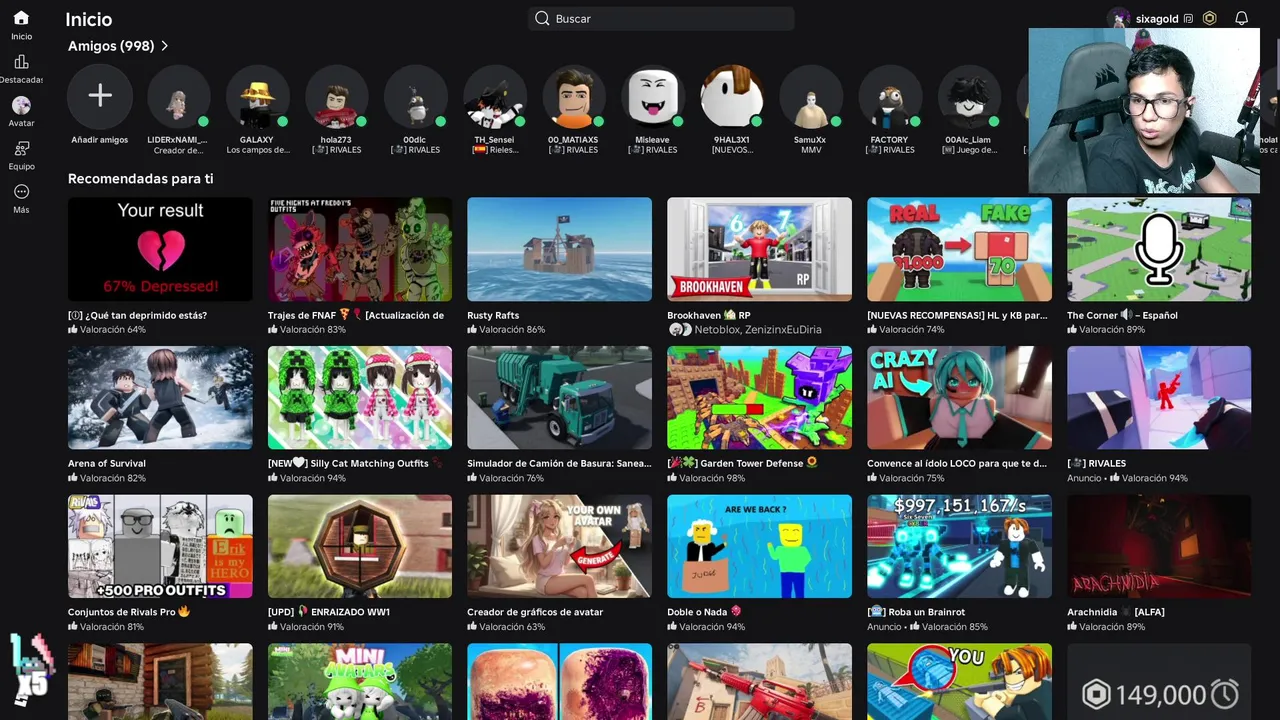
Task: Open ENRAIZADO WW1 game thumbnail
Action: click(x=360, y=546)
